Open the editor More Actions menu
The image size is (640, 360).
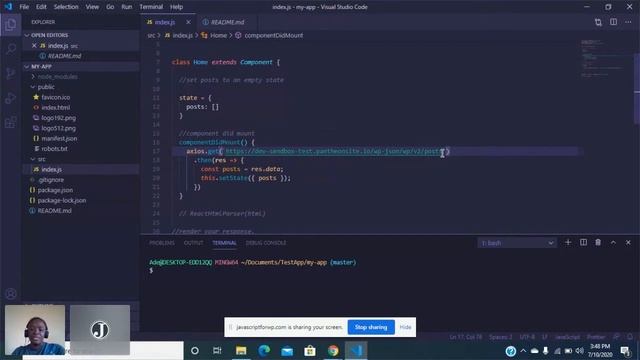pyautogui.click(x=628, y=22)
